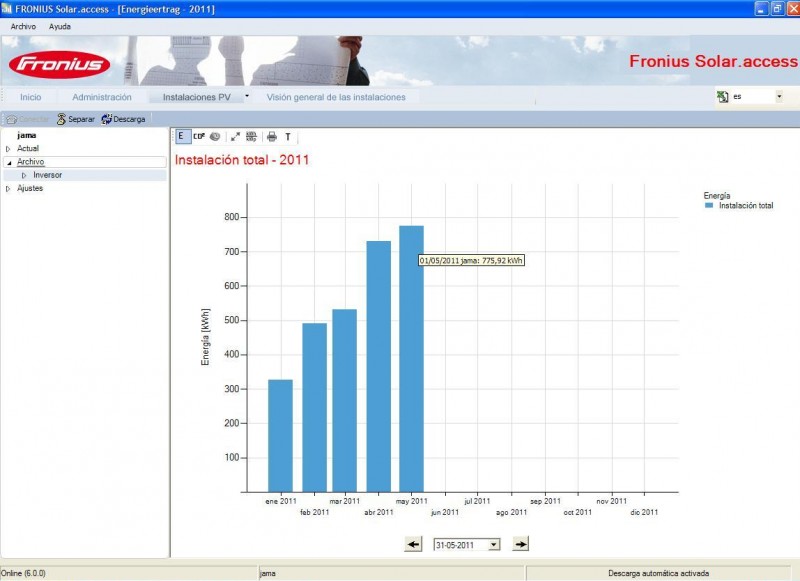
Task: Click the 'Fronius Solar.access' banner text
Action: (x=713, y=61)
